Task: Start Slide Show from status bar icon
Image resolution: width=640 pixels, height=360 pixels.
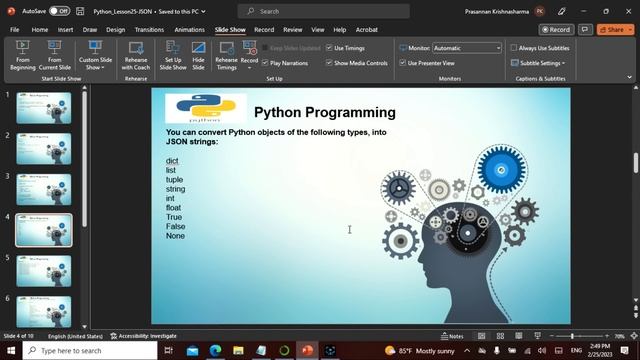Action: [x=538, y=336]
